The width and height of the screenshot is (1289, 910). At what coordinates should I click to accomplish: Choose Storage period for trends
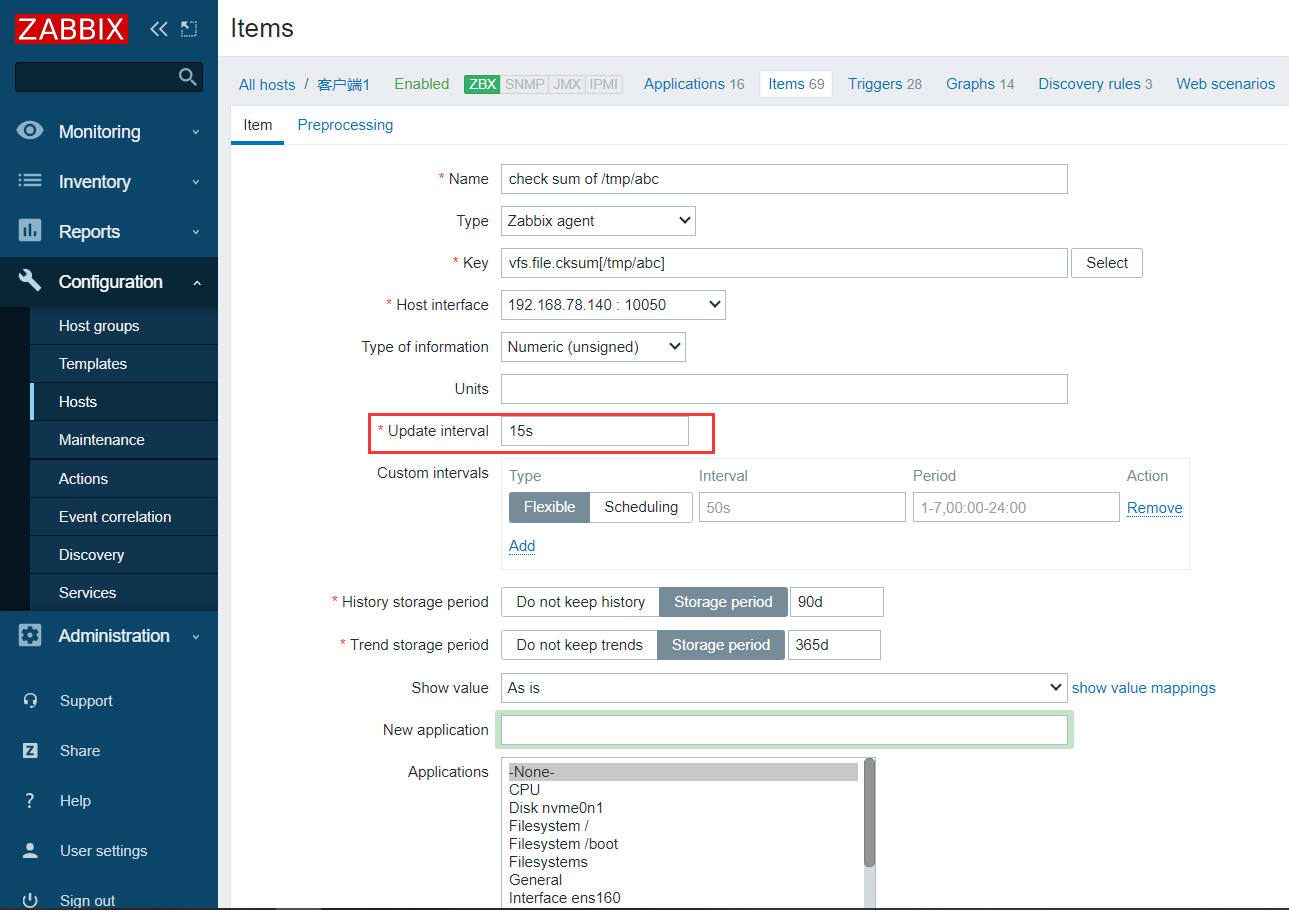721,645
